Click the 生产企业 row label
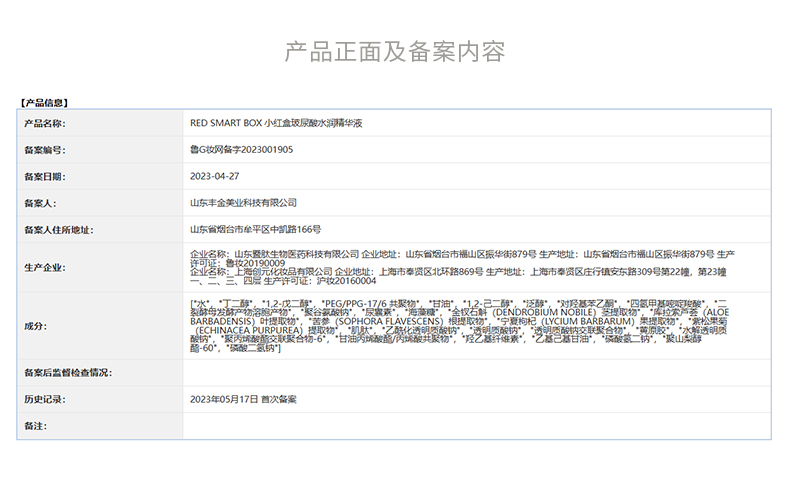Image resolution: width=790 pixels, height=480 pixels. 44,268
